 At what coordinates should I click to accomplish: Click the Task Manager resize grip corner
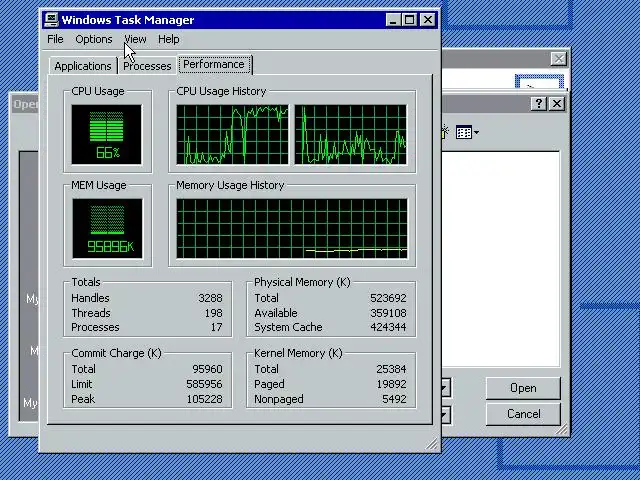pos(431,444)
